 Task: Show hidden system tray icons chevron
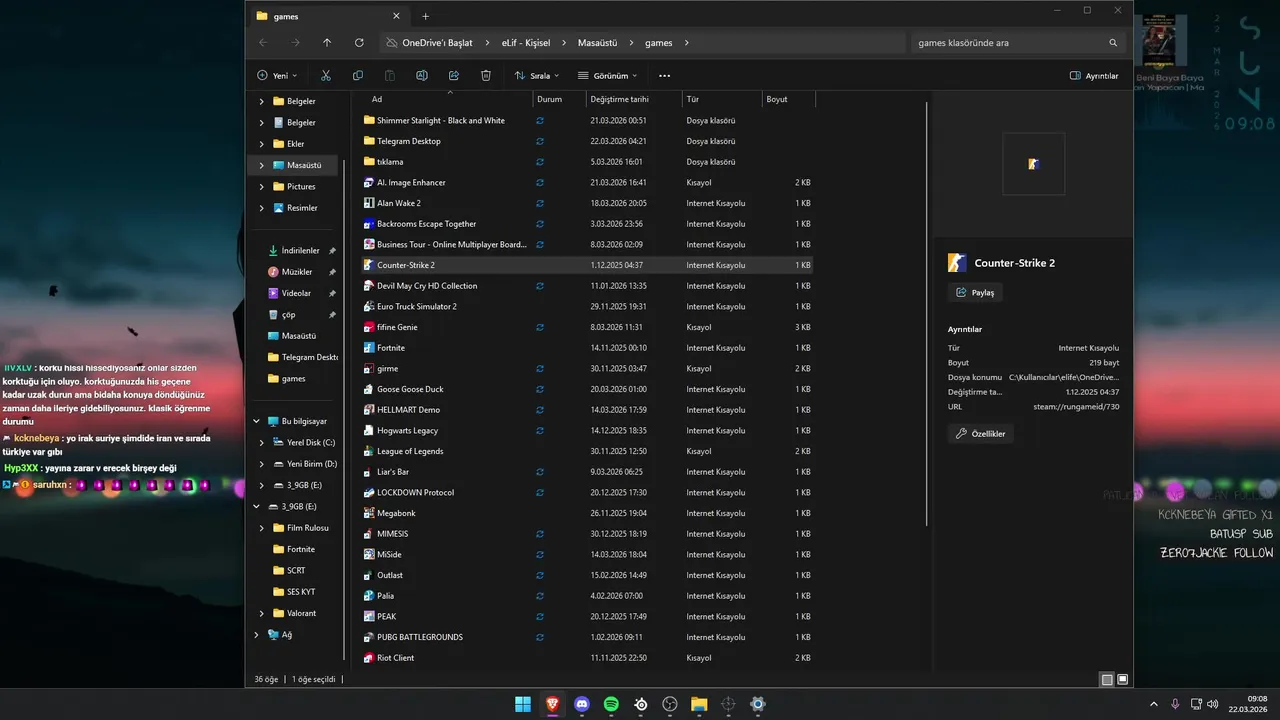[x=1153, y=704]
